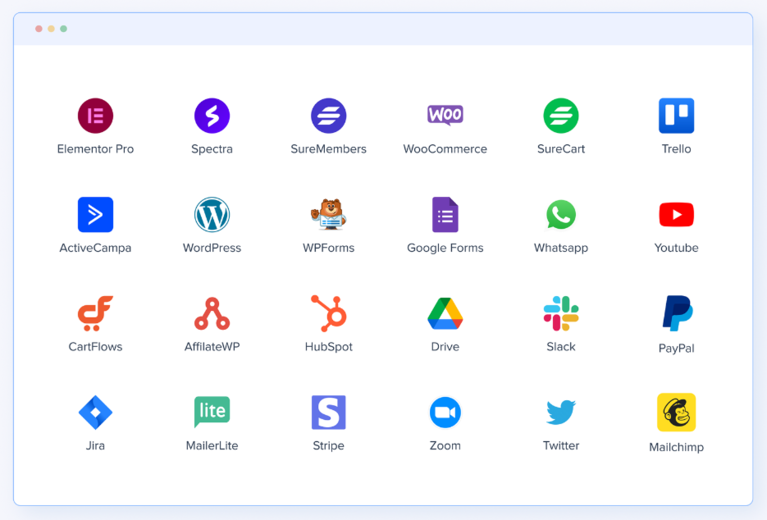Open the SureMembers integration icon
This screenshot has height=520, width=767.
pos(329,115)
